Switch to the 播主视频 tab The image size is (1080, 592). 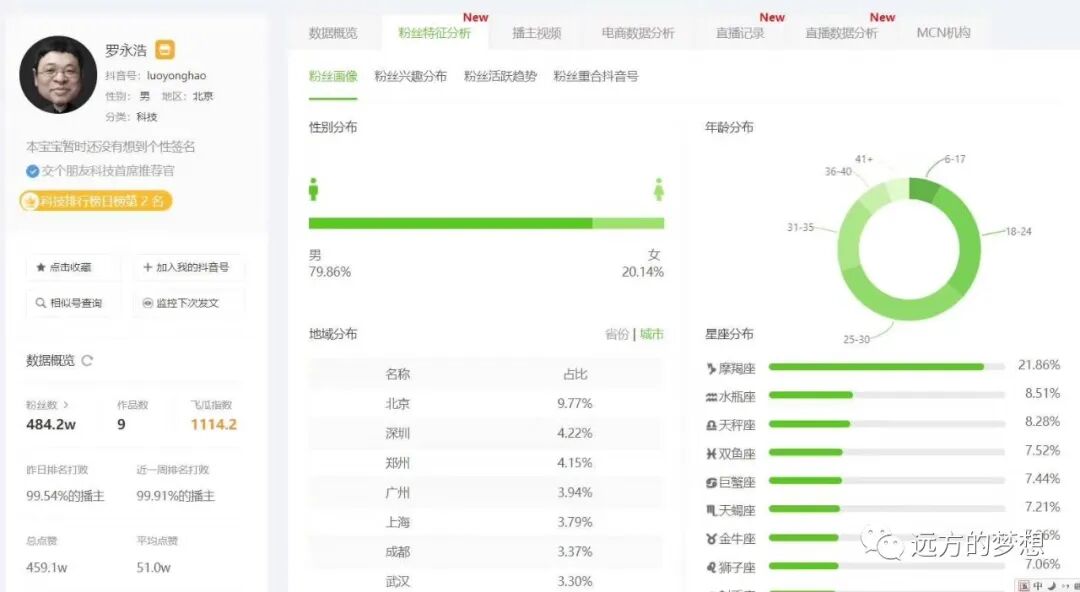click(x=537, y=33)
